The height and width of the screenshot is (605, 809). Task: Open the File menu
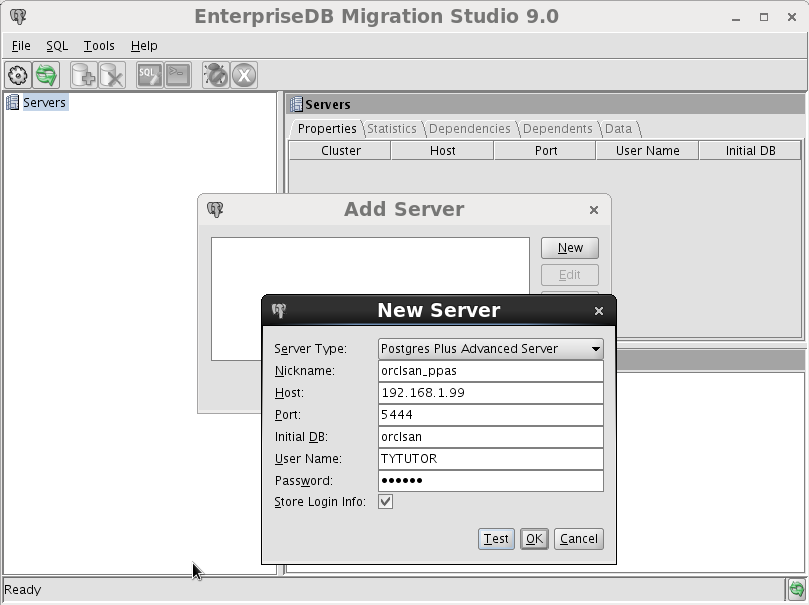tap(21, 46)
